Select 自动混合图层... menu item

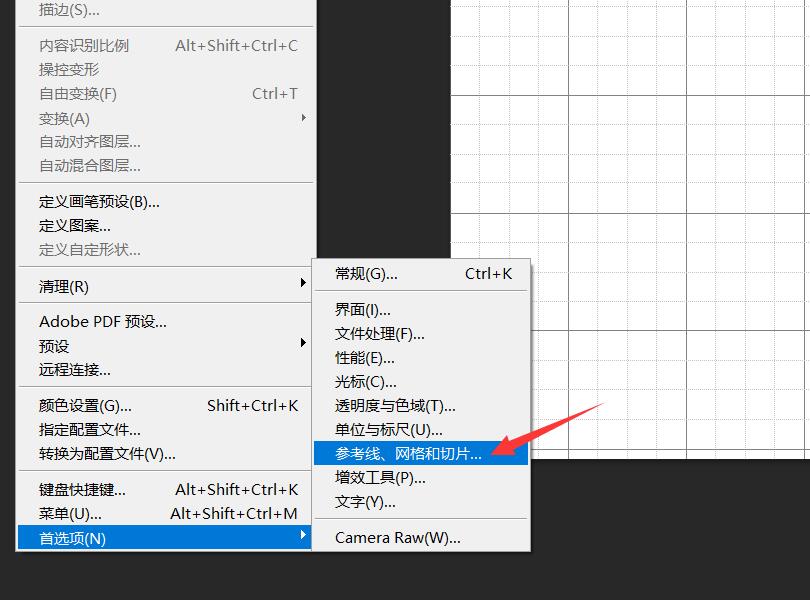[166, 165]
